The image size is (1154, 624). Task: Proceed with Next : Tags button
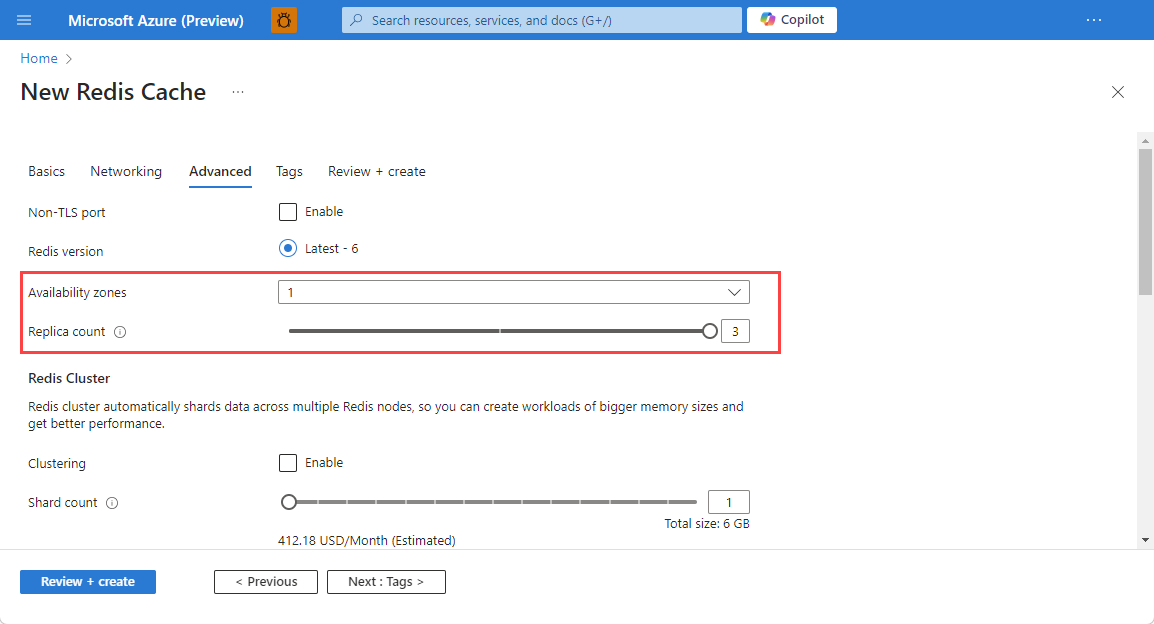(386, 581)
